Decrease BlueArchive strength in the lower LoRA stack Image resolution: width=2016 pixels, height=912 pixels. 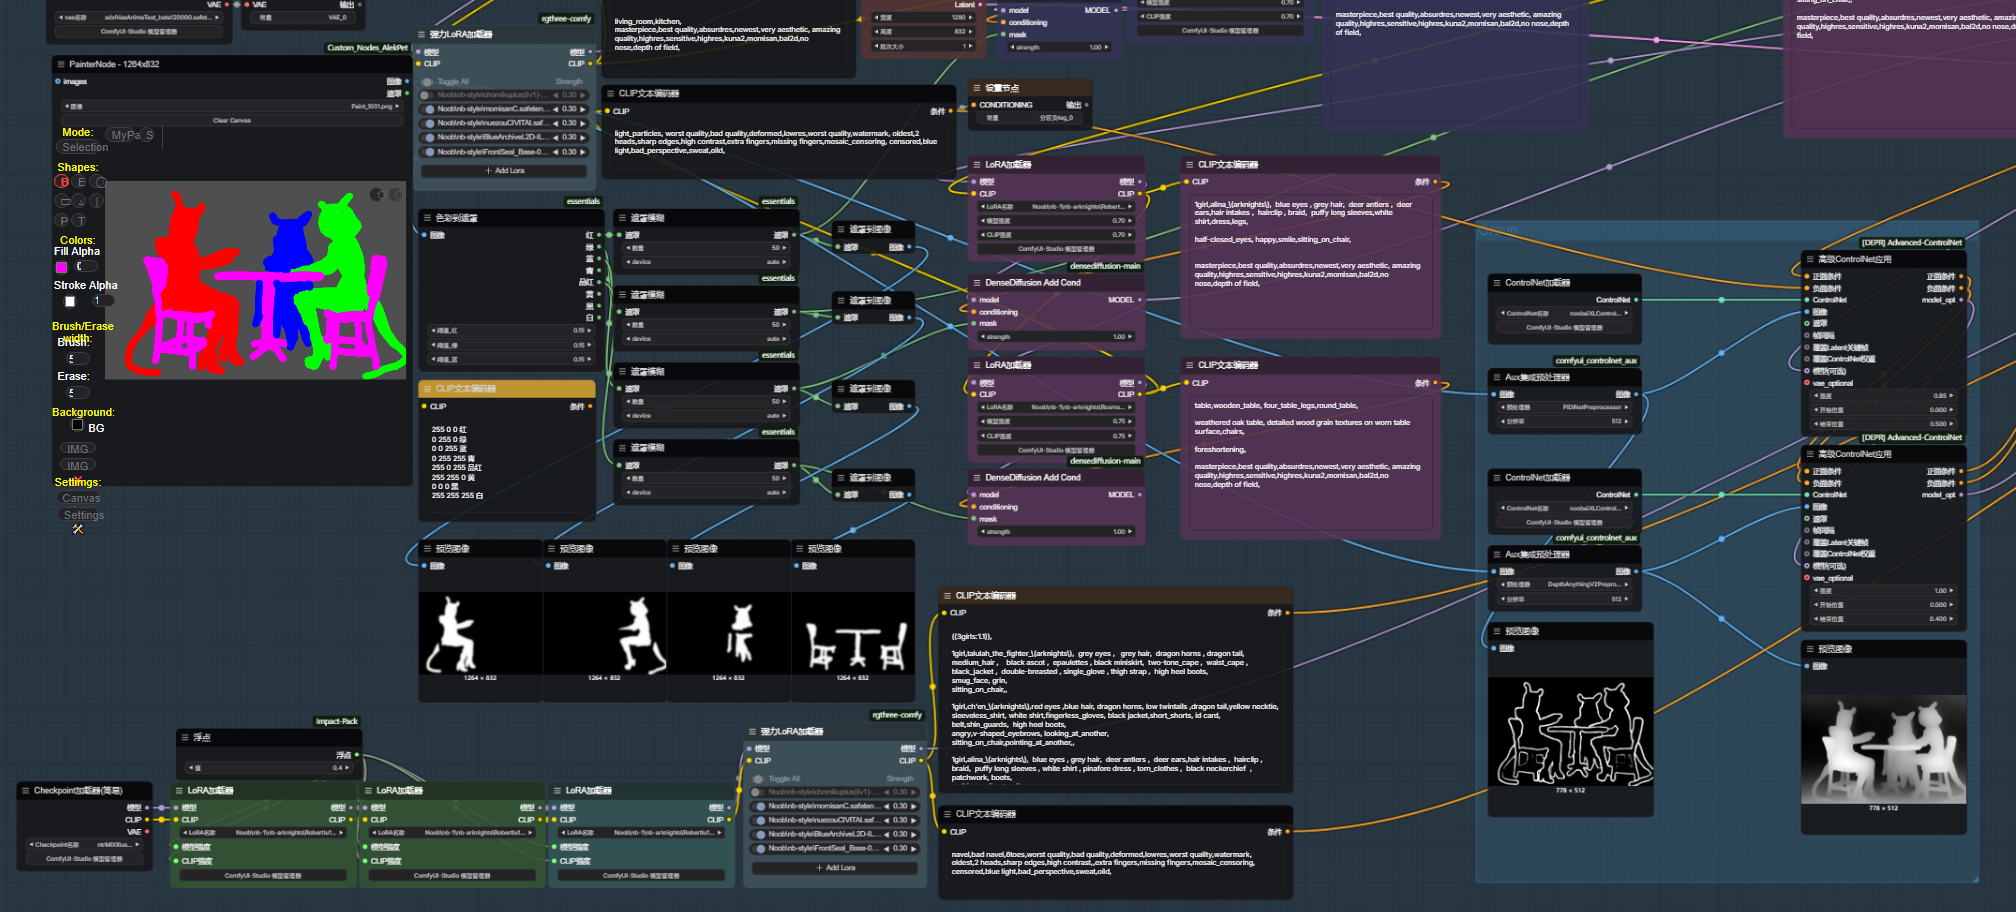click(887, 834)
